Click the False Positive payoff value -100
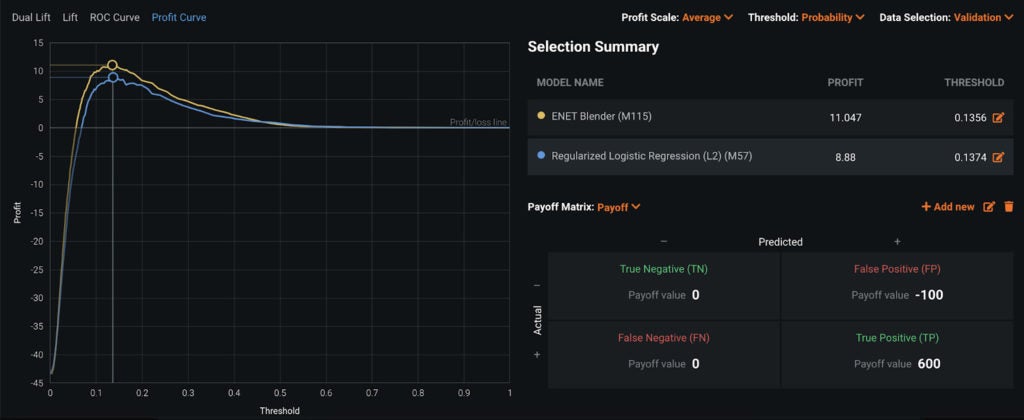Screen dimensions: 1024x420 pos(929,295)
